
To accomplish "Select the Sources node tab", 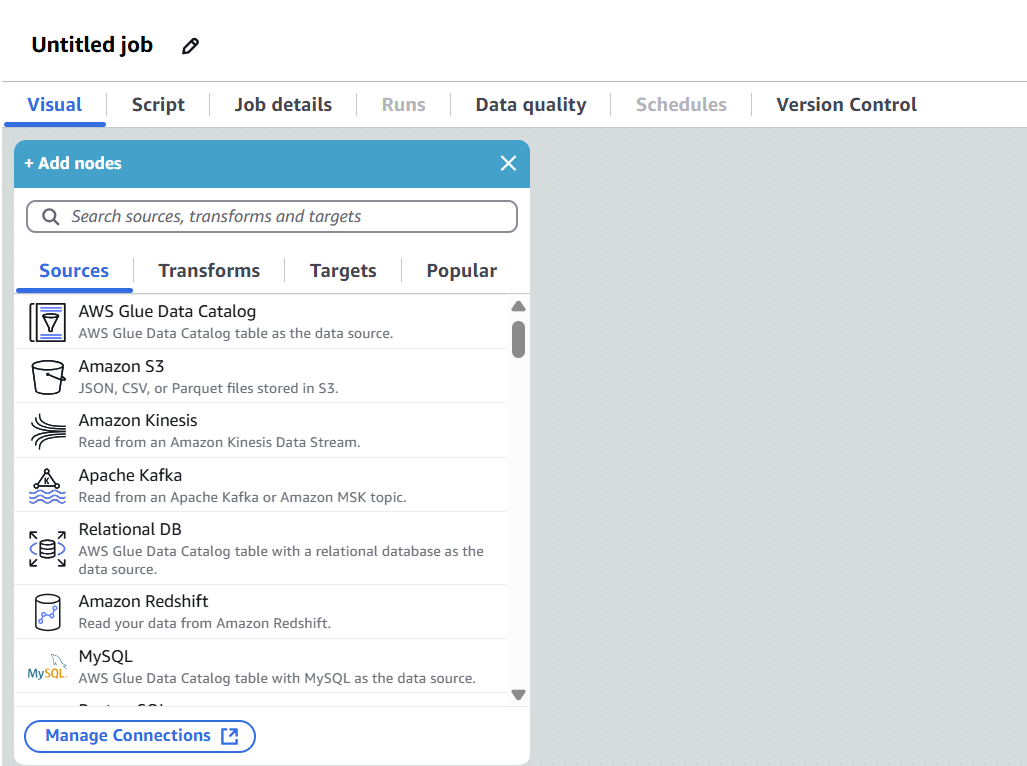I will (x=74, y=270).
